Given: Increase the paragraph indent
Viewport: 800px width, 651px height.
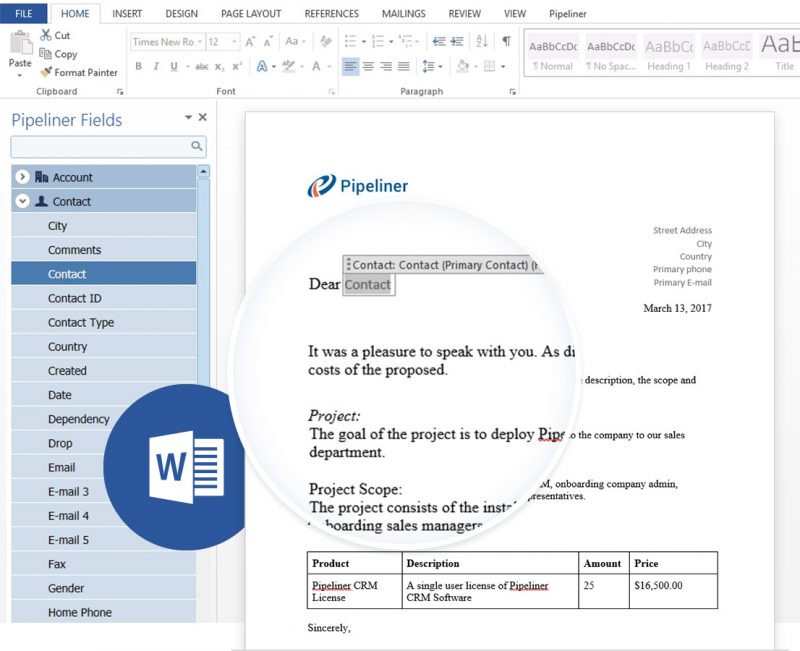Looking at the screenshot, I should tap(457, 41).
